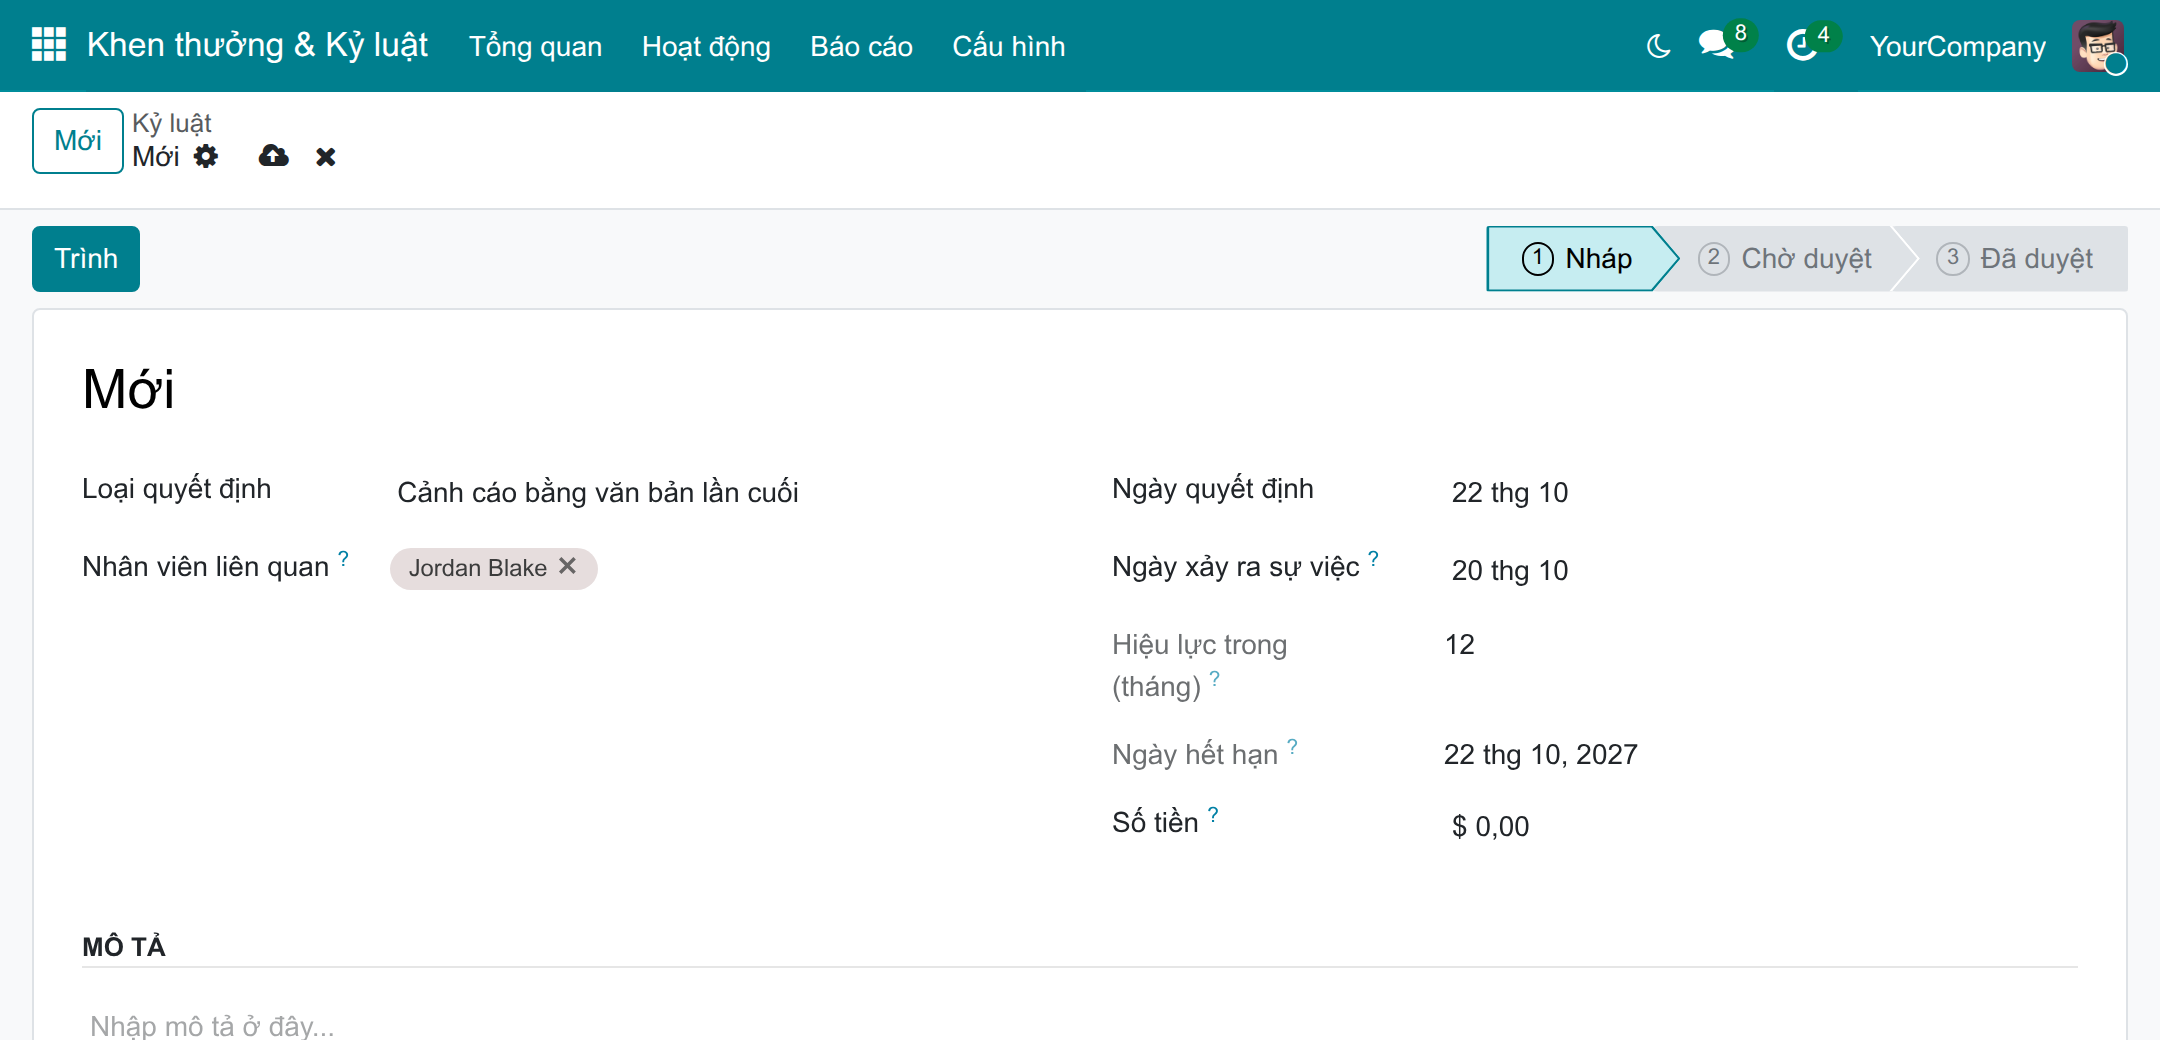Save record with the cloud upload icon
Screen dimensions: 2160x1040
273,156
